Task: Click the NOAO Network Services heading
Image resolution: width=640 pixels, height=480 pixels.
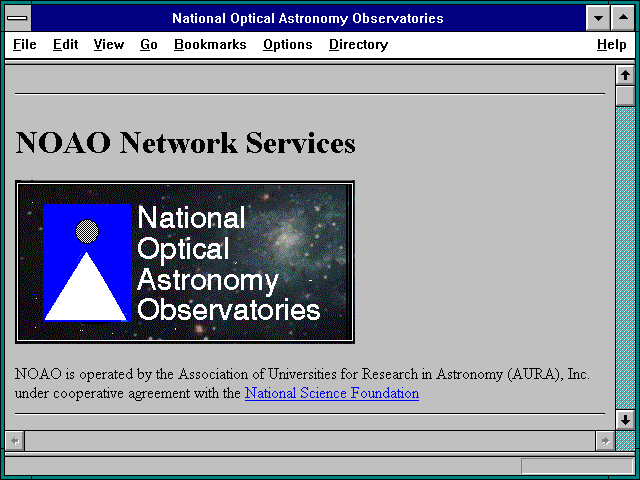Action: [185, 143]
